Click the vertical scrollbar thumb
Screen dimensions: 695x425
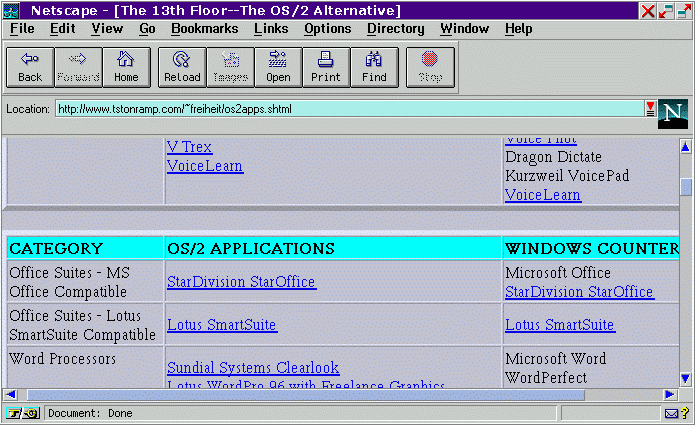(685, 187)
